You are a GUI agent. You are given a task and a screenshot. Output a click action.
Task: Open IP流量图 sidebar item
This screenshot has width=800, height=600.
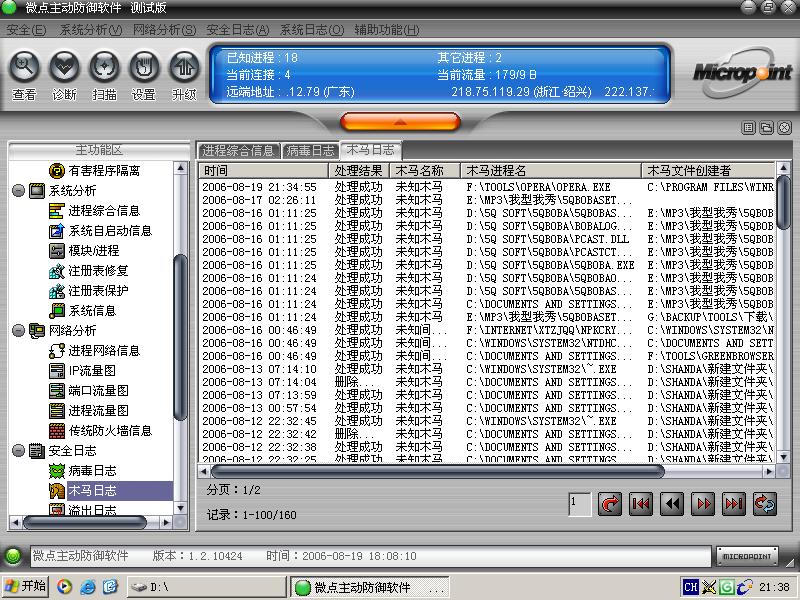click(83, 370)
